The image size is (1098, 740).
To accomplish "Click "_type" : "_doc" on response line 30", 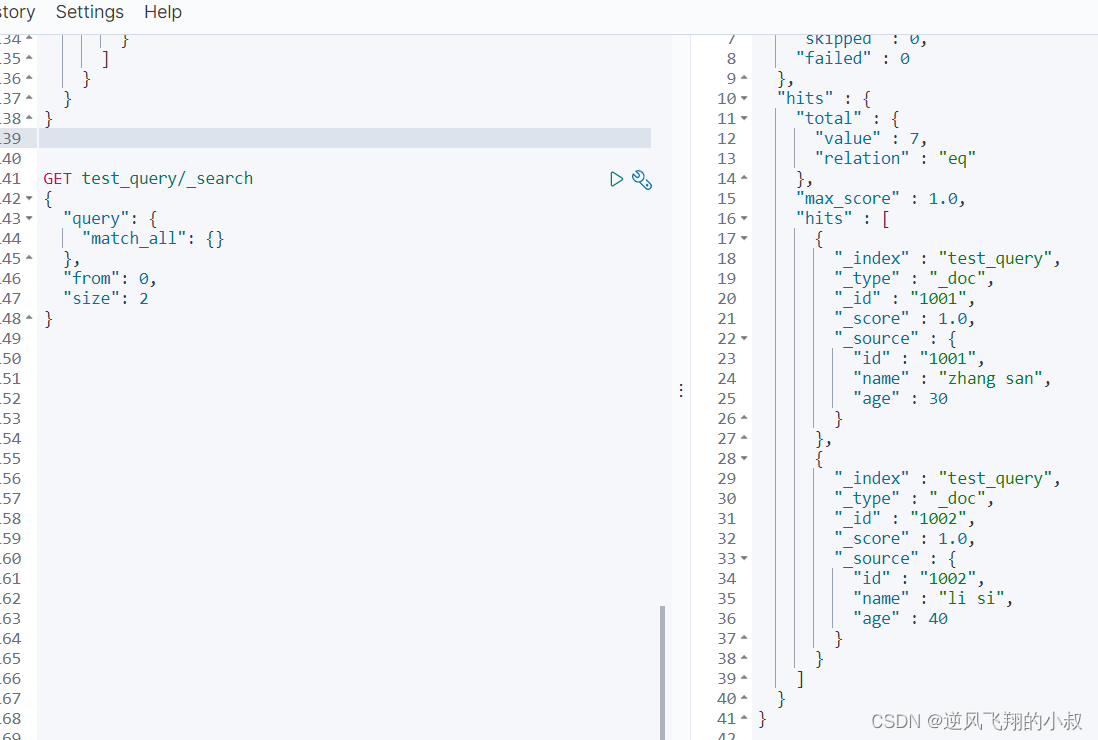I will tap(914, 498).
